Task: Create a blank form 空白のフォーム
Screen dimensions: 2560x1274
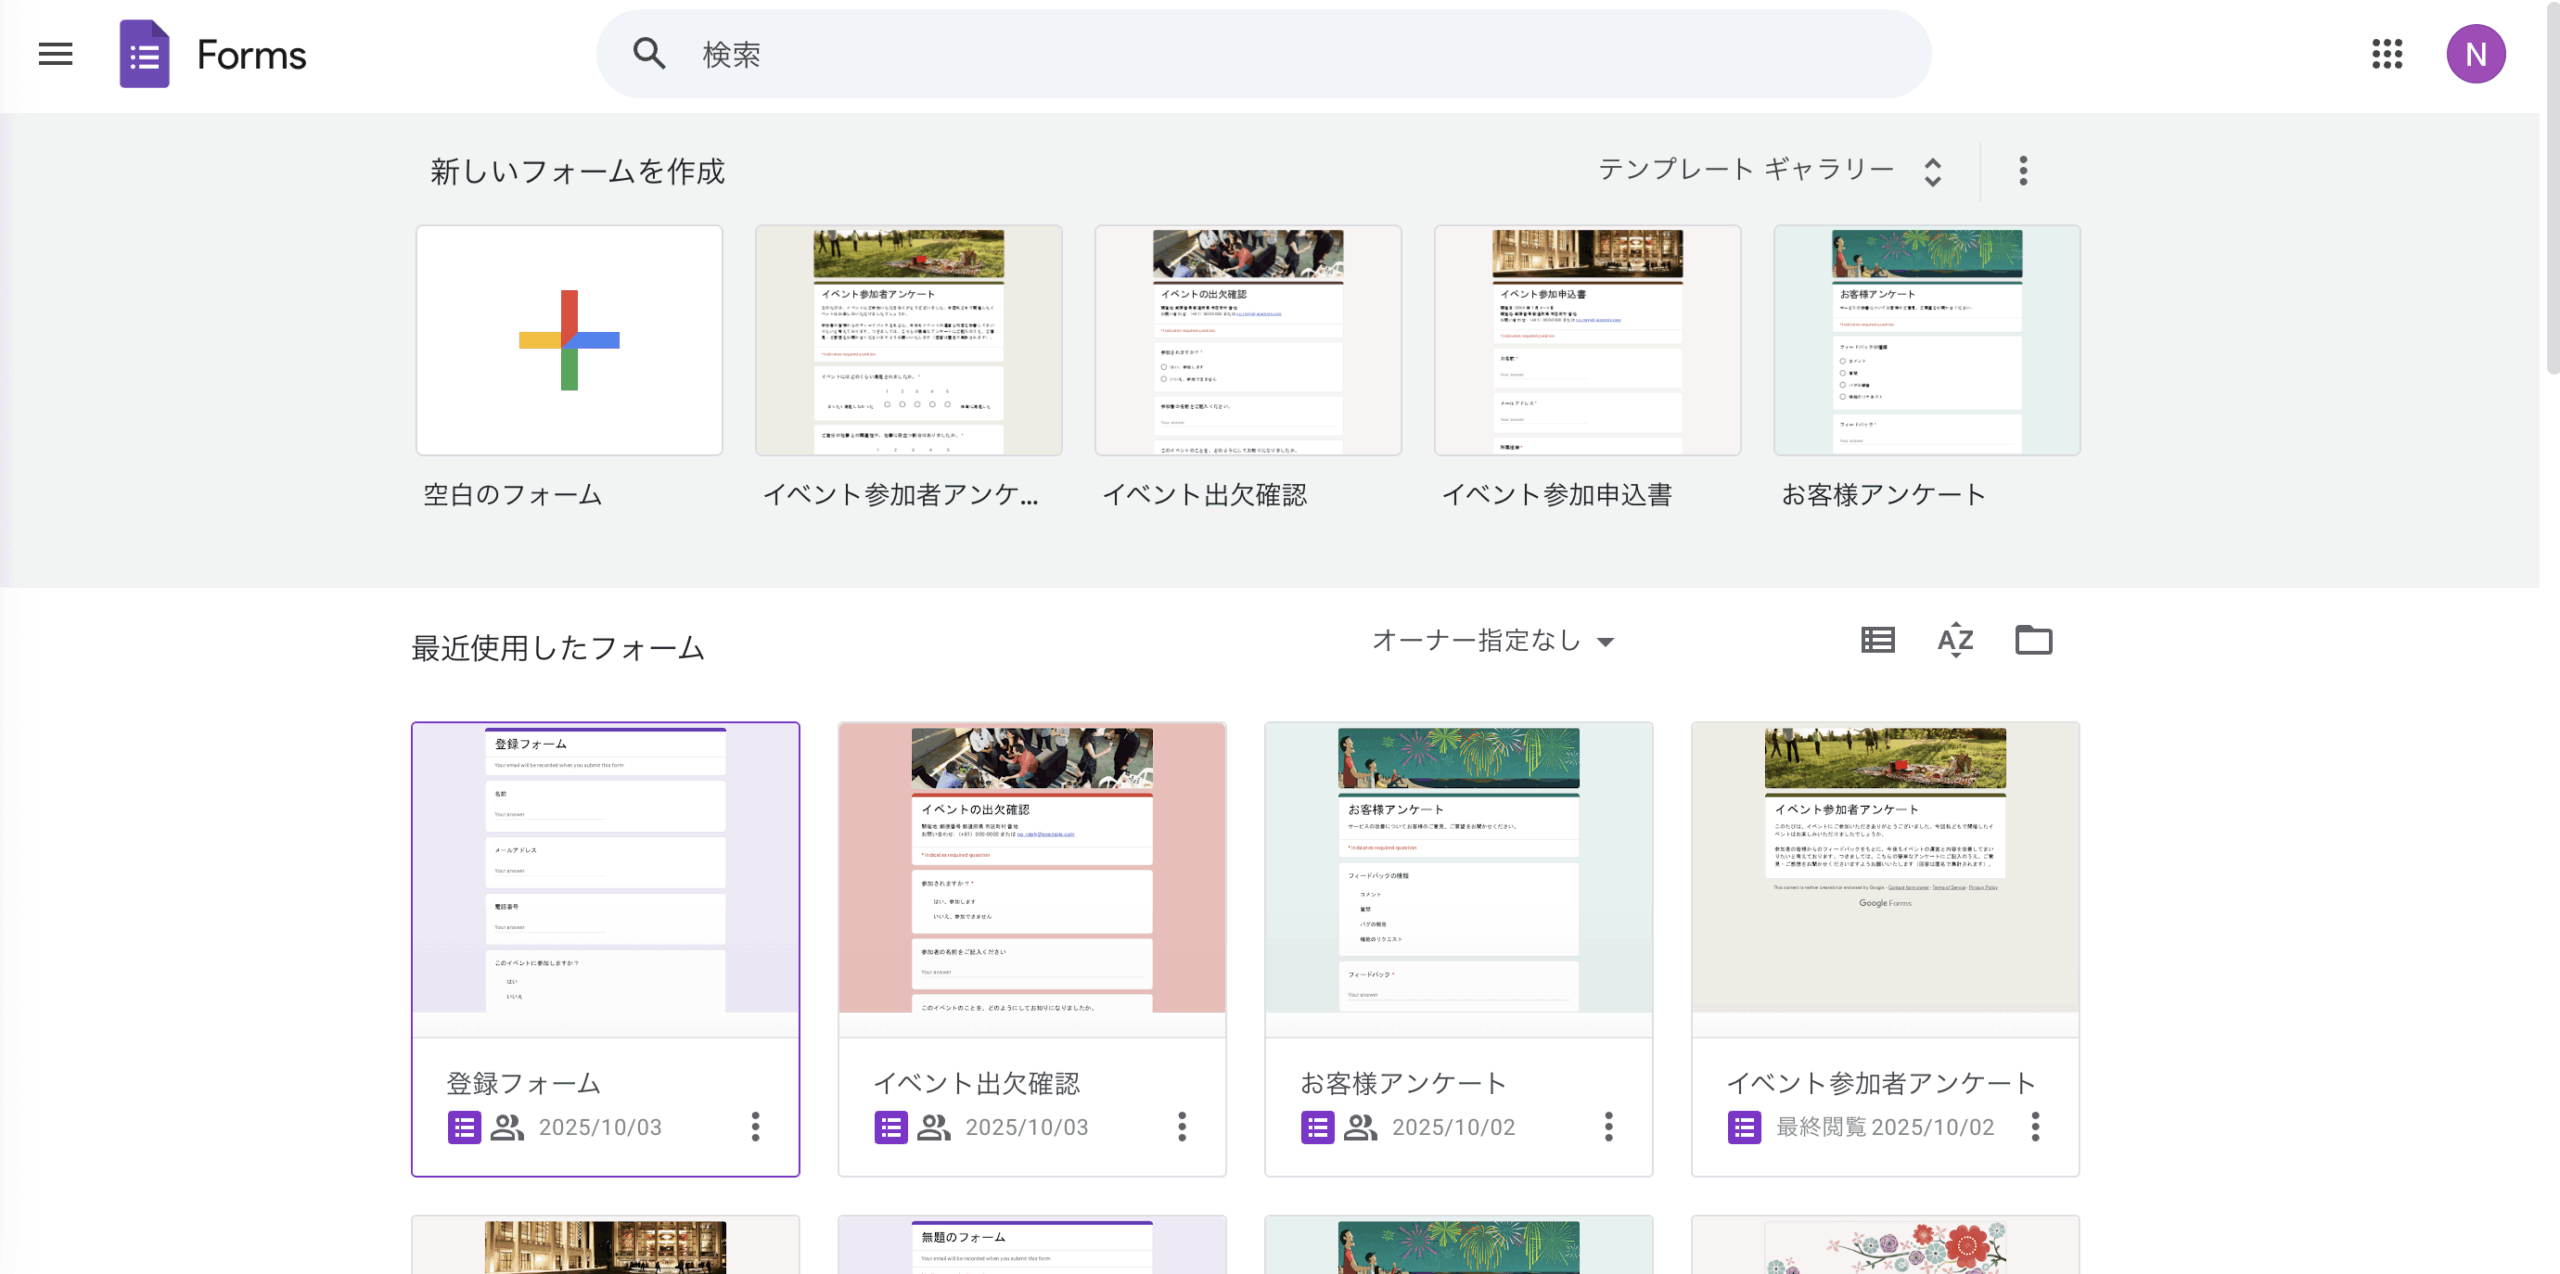Action: coord(569,340)
